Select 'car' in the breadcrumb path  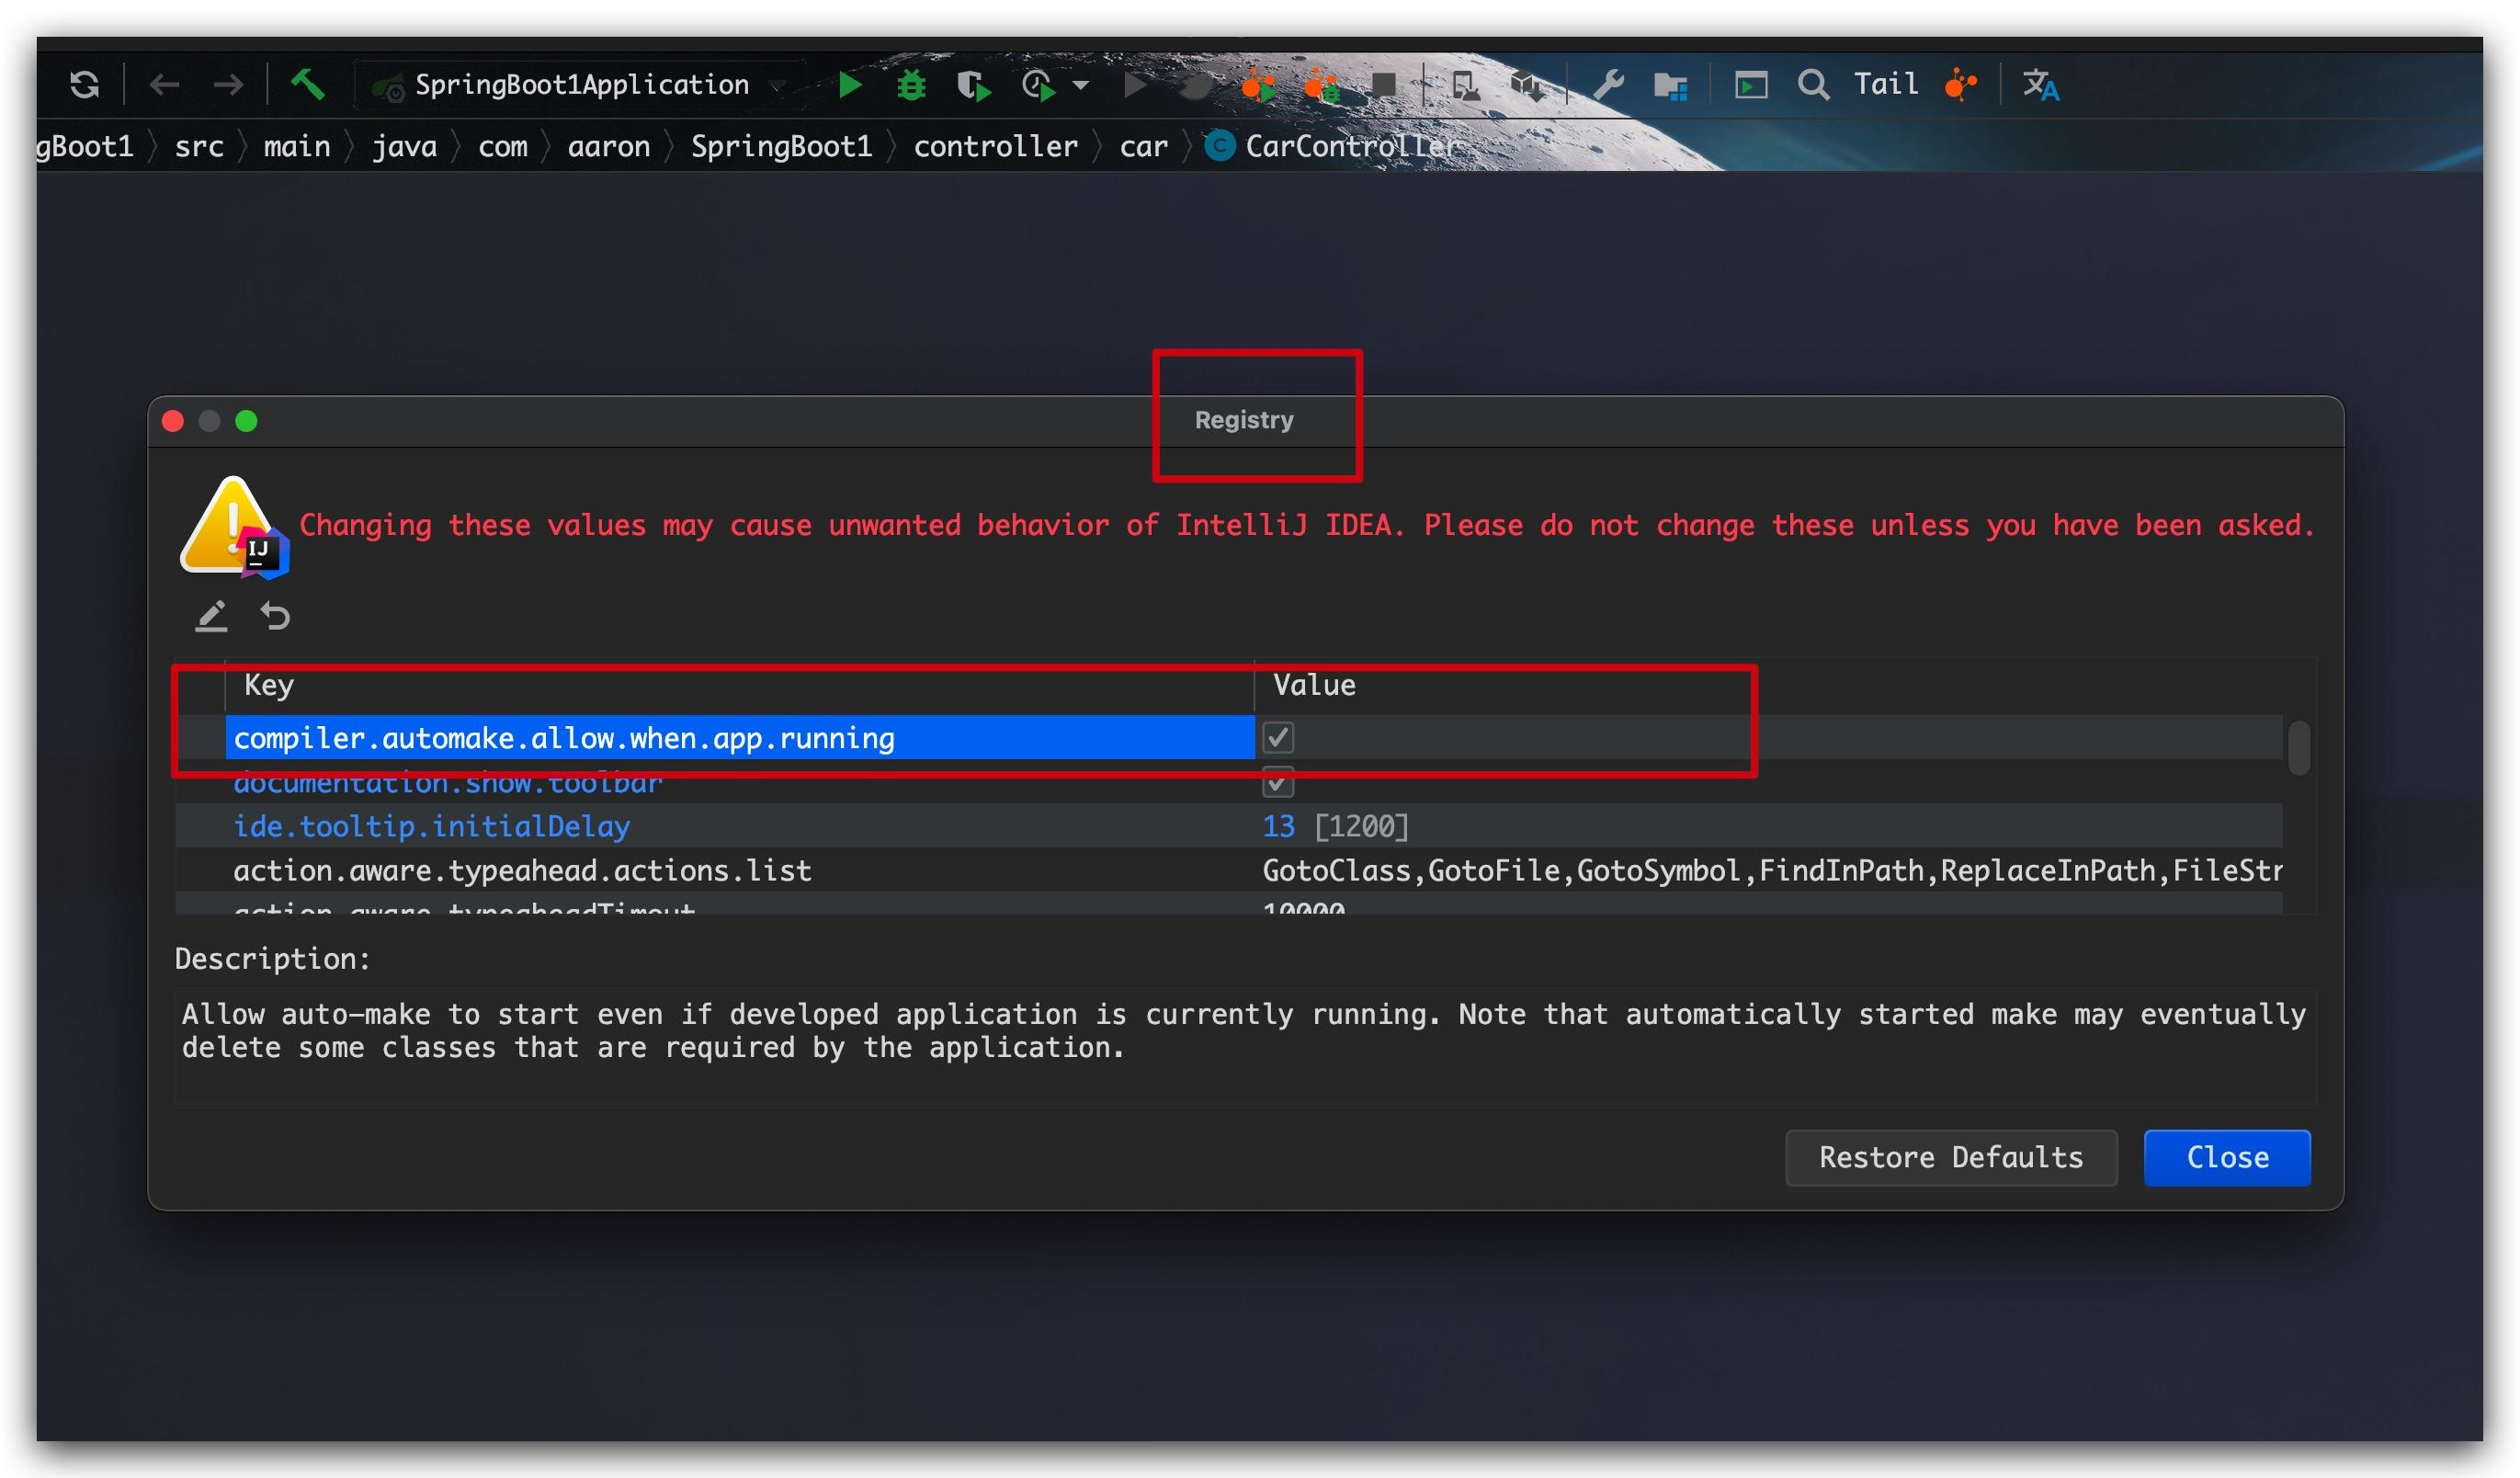point(1144,147)
